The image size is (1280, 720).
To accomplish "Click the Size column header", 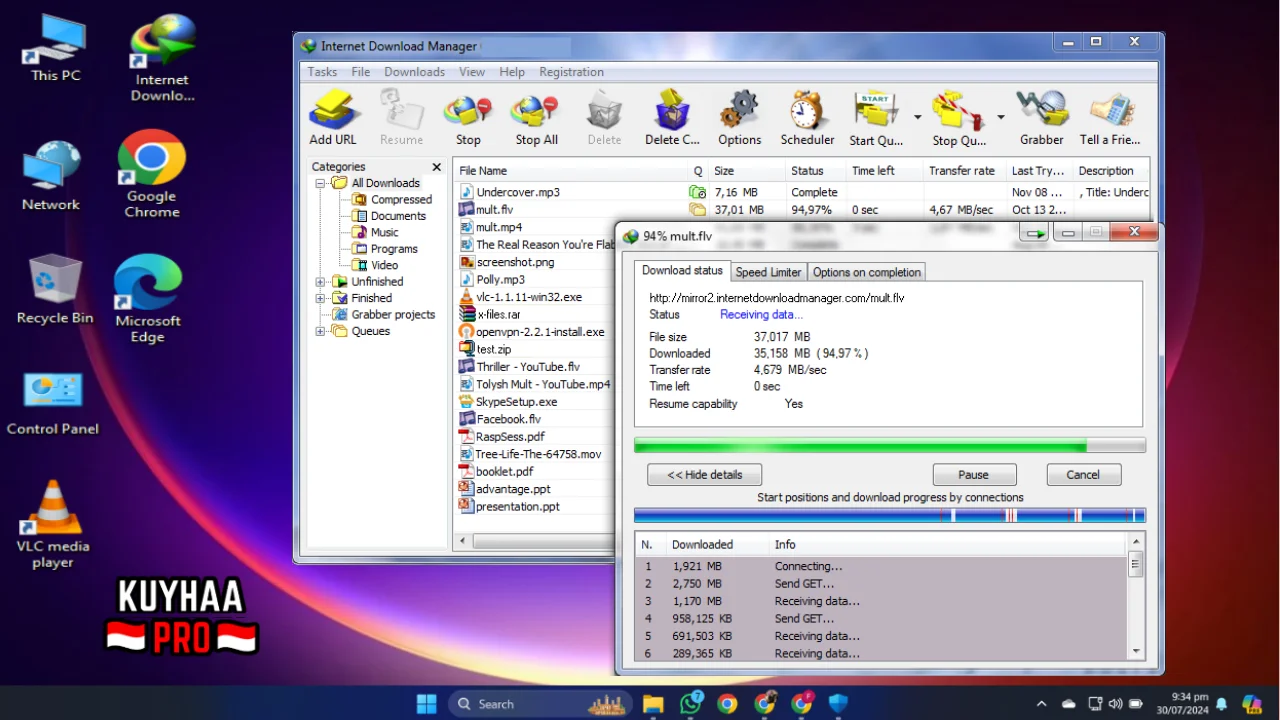I will click(x=745, y=171).
